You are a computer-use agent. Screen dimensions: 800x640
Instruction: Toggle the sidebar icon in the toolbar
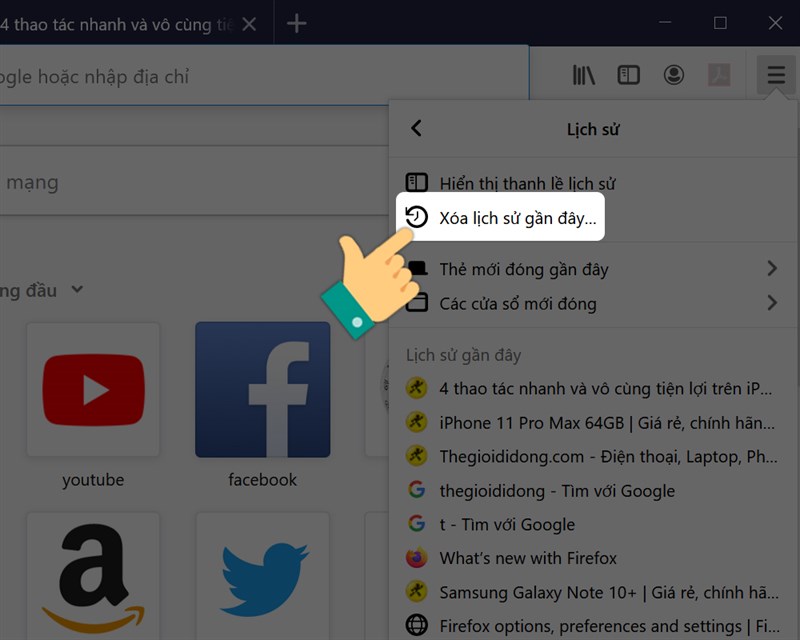(x=629, y=75)
